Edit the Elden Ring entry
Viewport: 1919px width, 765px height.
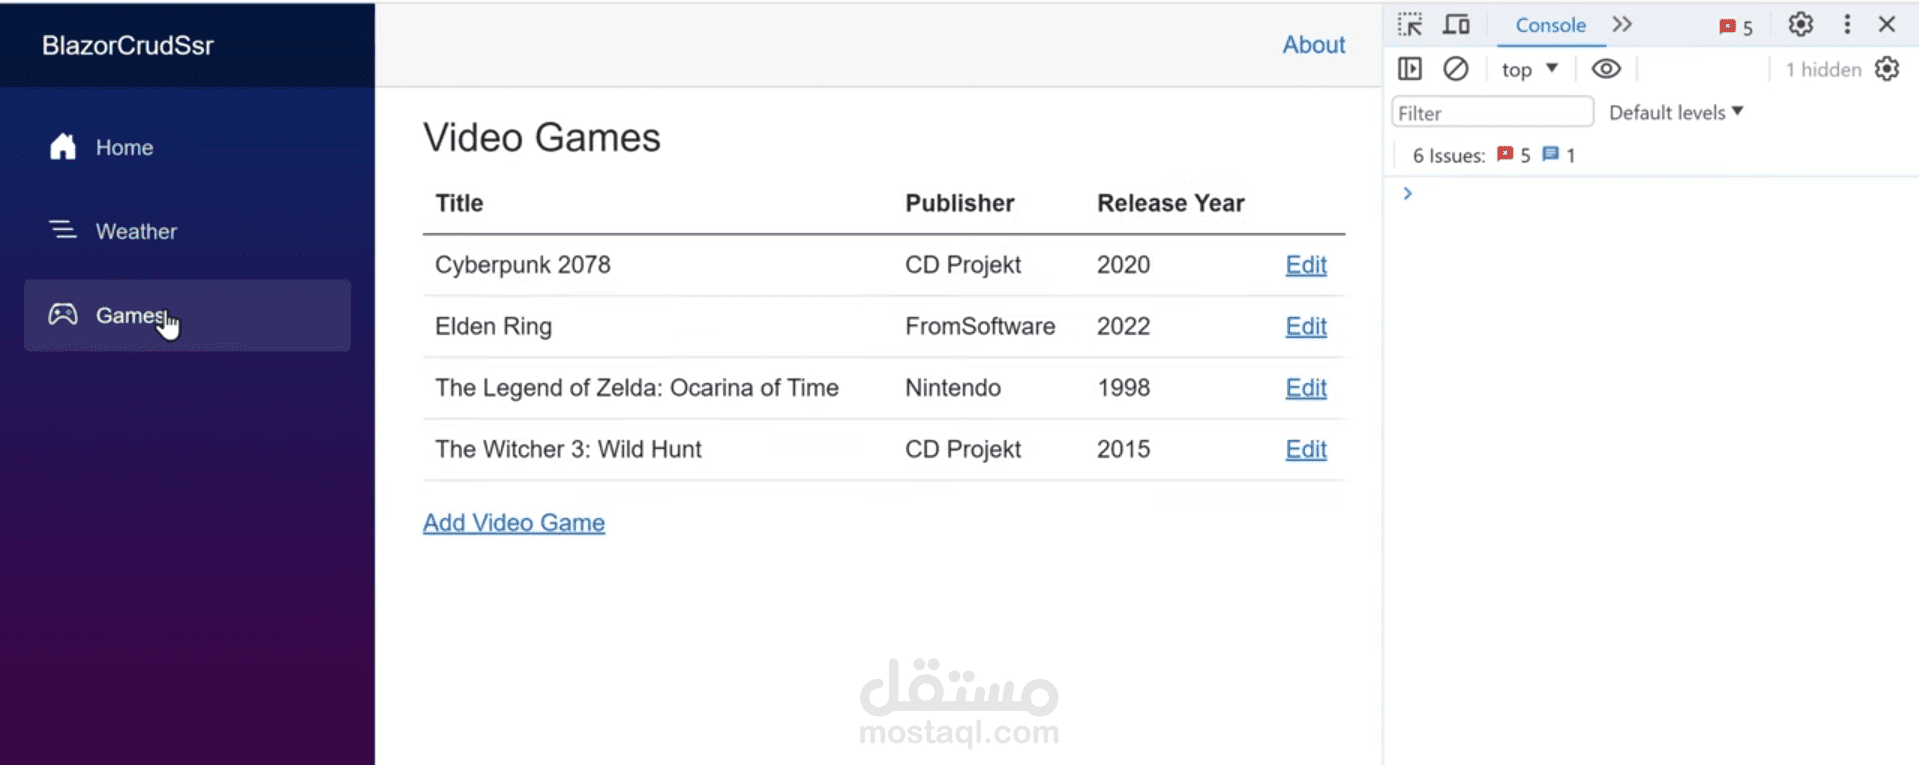1306,326
